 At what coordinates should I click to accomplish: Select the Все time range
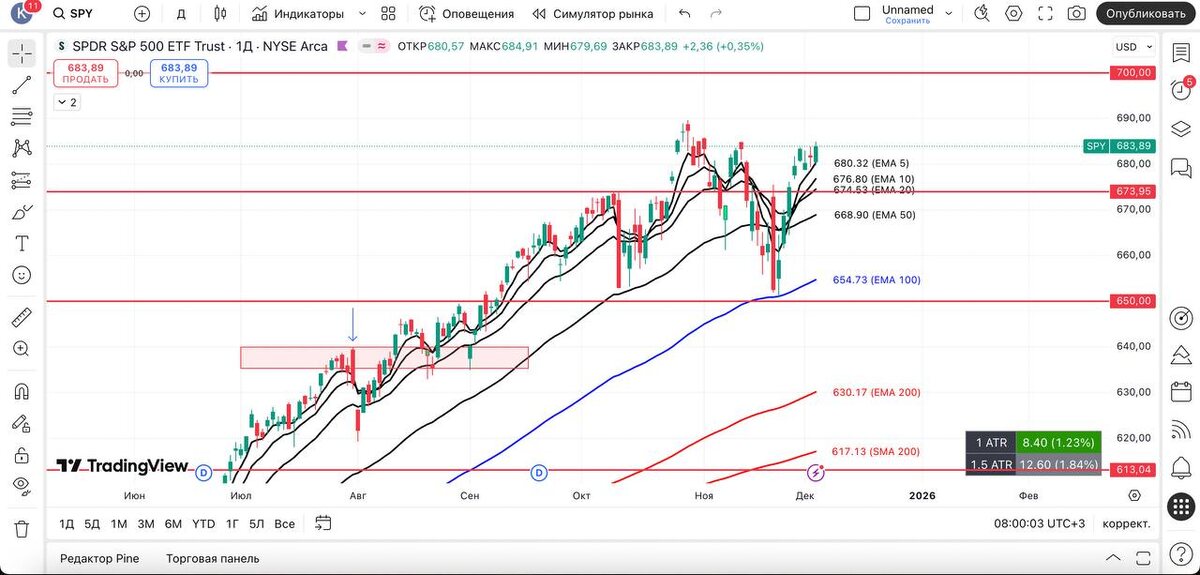pyautogui.click(x=284, y=524)
